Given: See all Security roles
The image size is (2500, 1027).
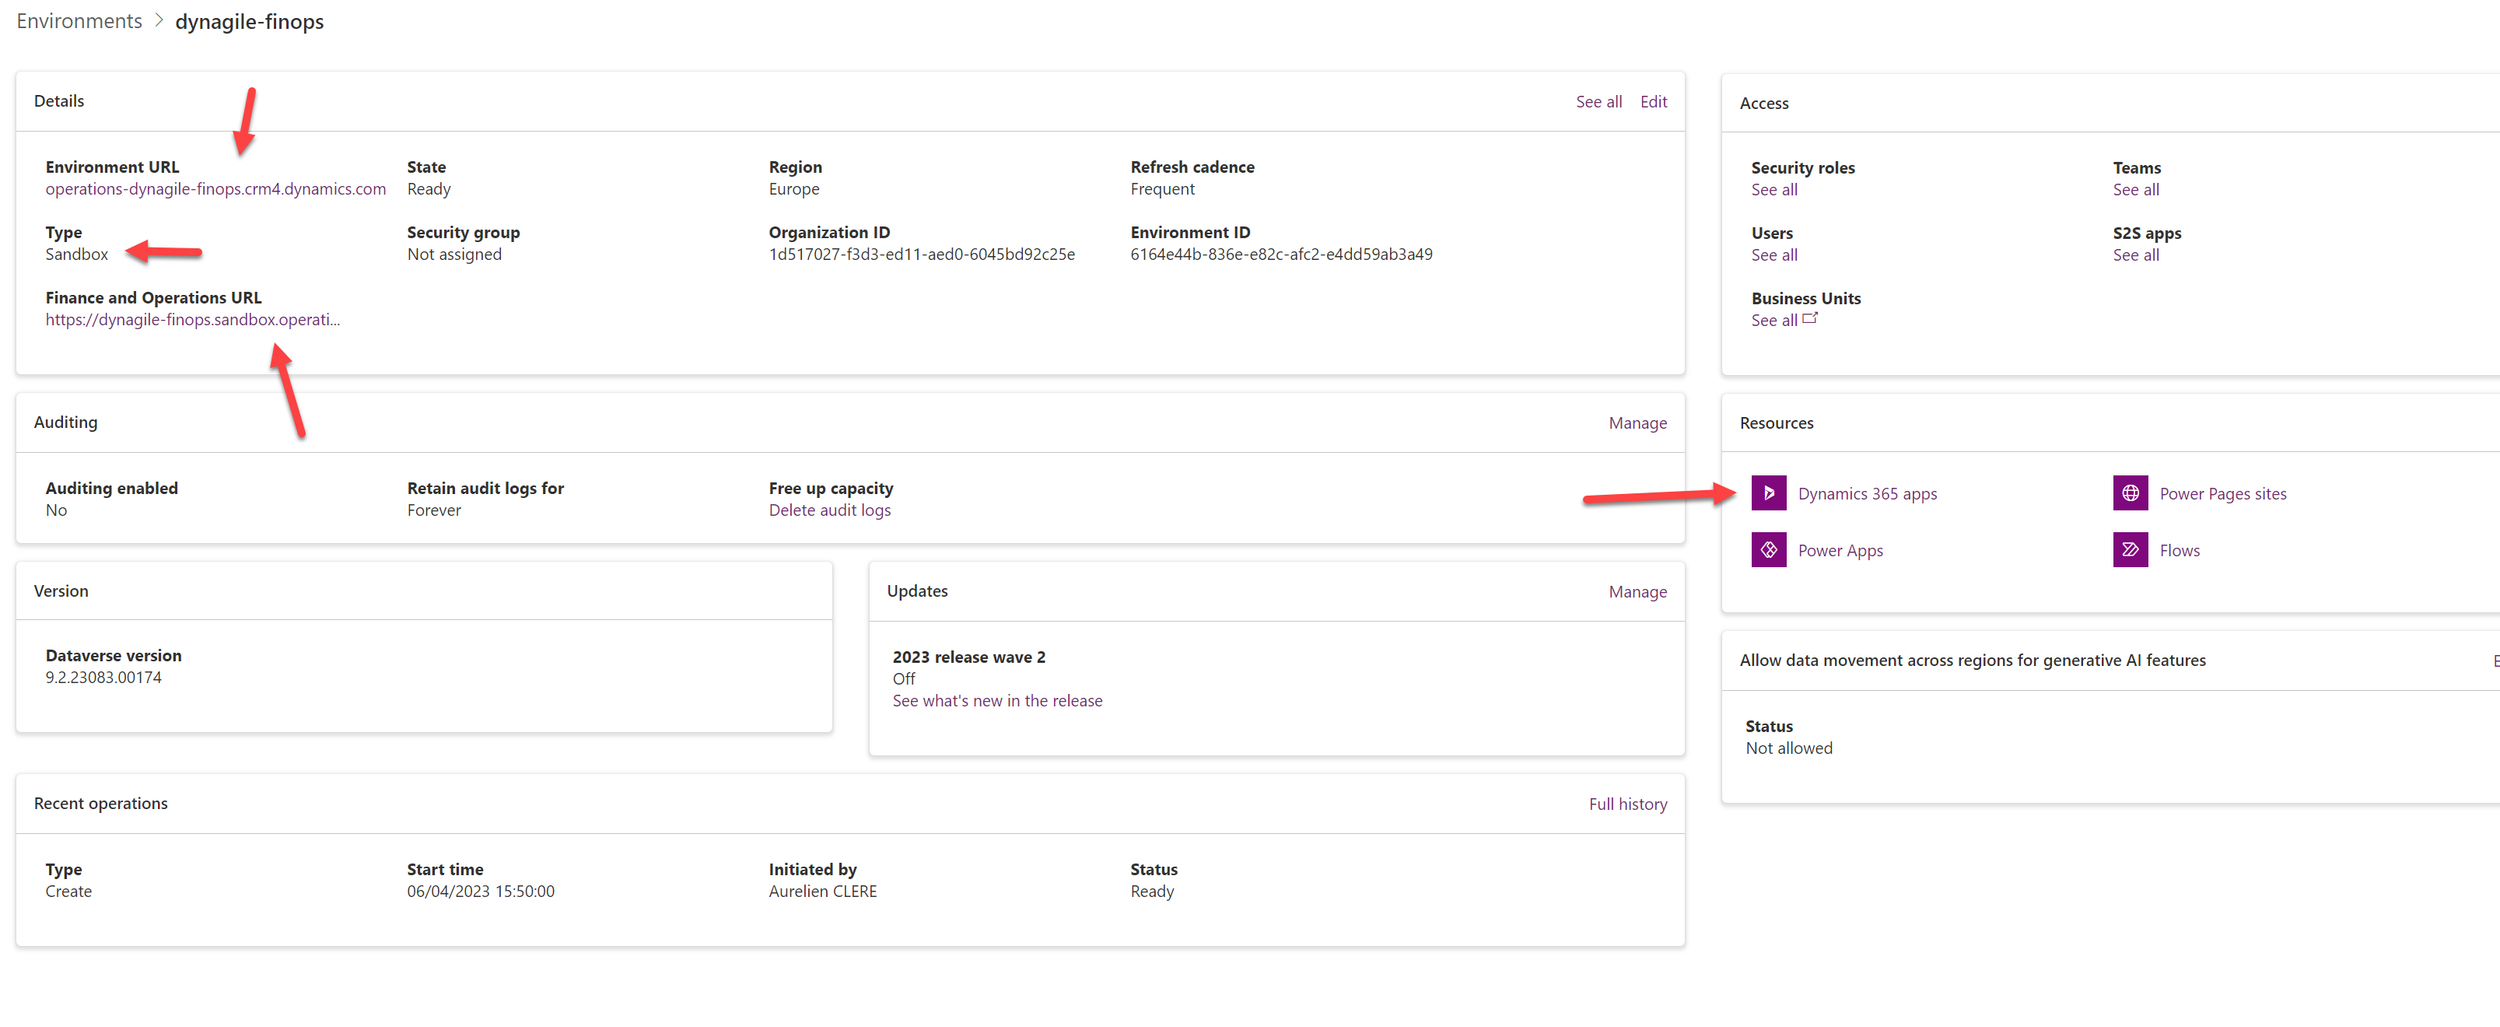Looking at the screenshot, I should (1774, 190).
